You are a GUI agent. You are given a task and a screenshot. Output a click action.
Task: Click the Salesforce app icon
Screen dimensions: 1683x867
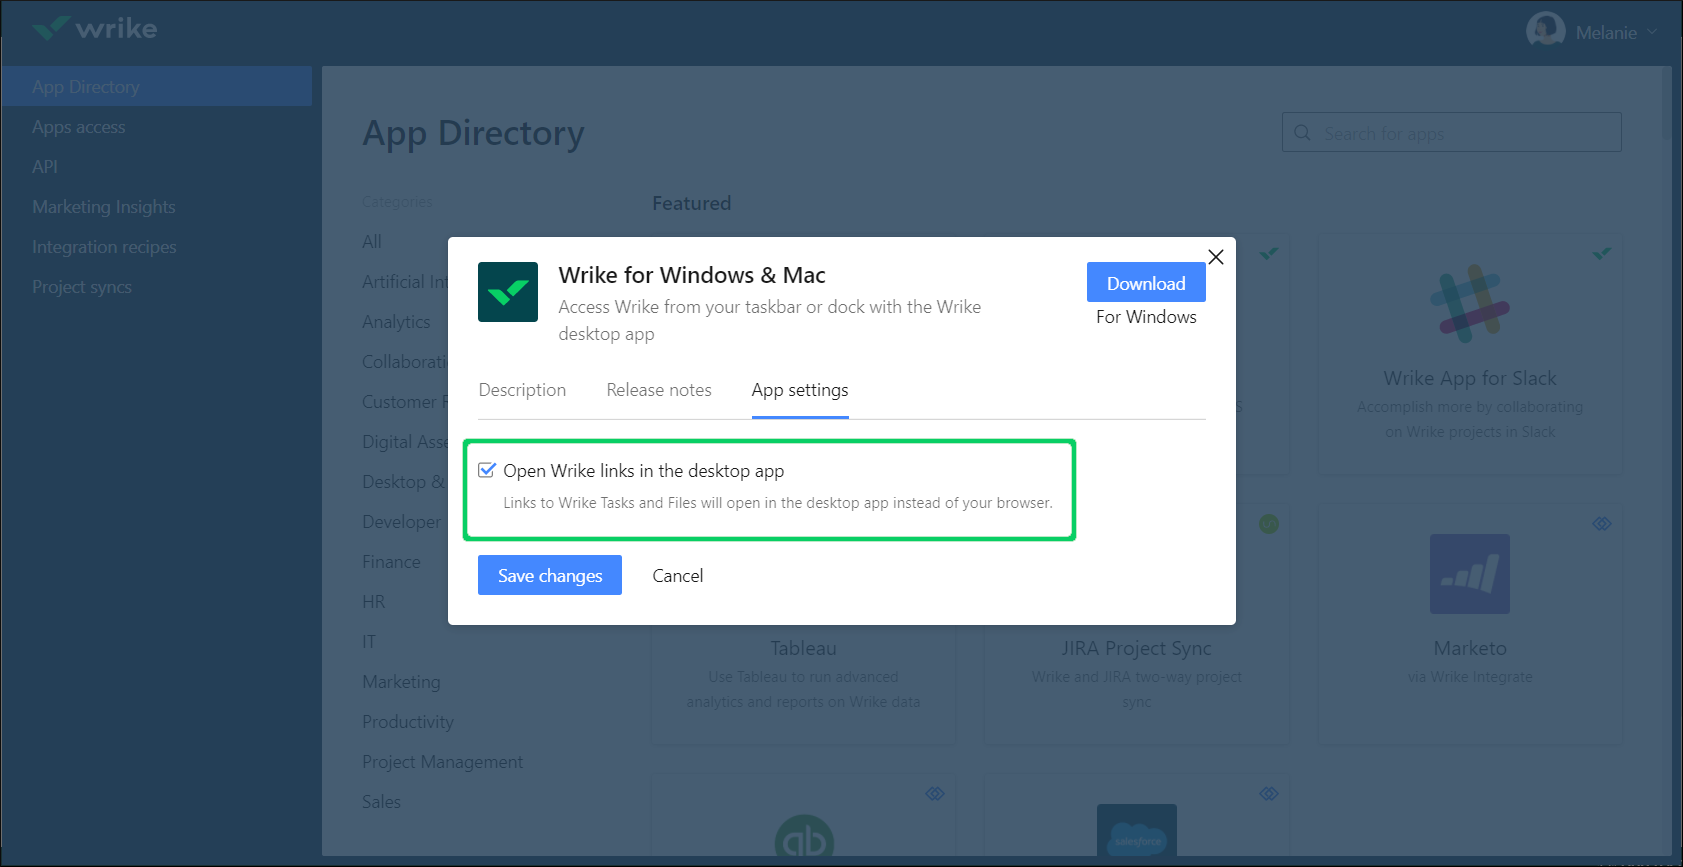(x=1137, y=830)
